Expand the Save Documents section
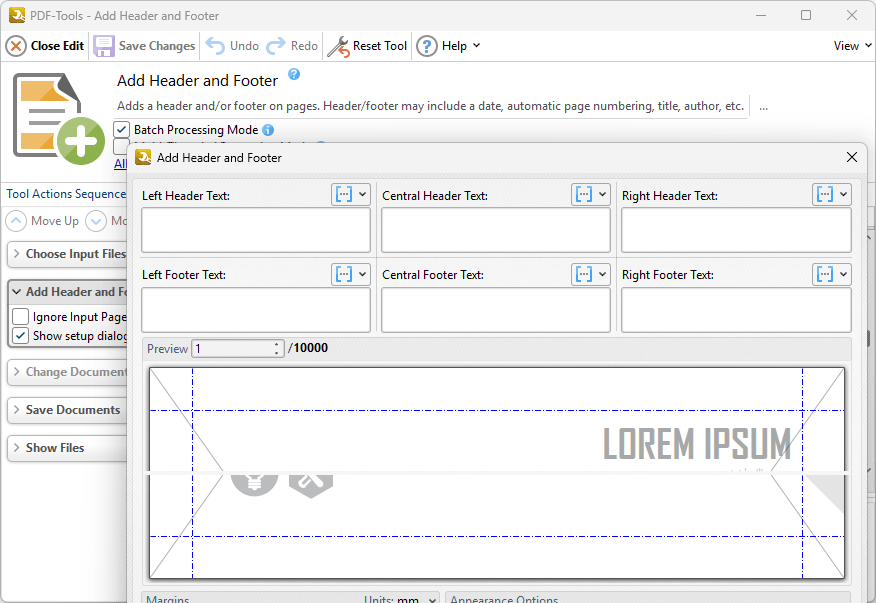The width and height of the screenshot is (876, 603). (66, 410)
